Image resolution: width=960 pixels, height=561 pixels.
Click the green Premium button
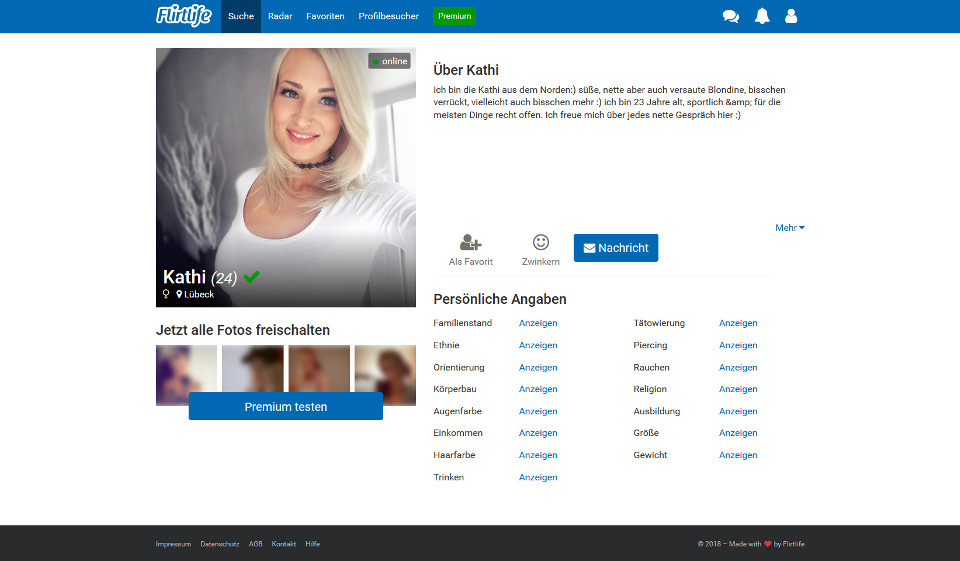pyautogui.click(x=454, y=17)
